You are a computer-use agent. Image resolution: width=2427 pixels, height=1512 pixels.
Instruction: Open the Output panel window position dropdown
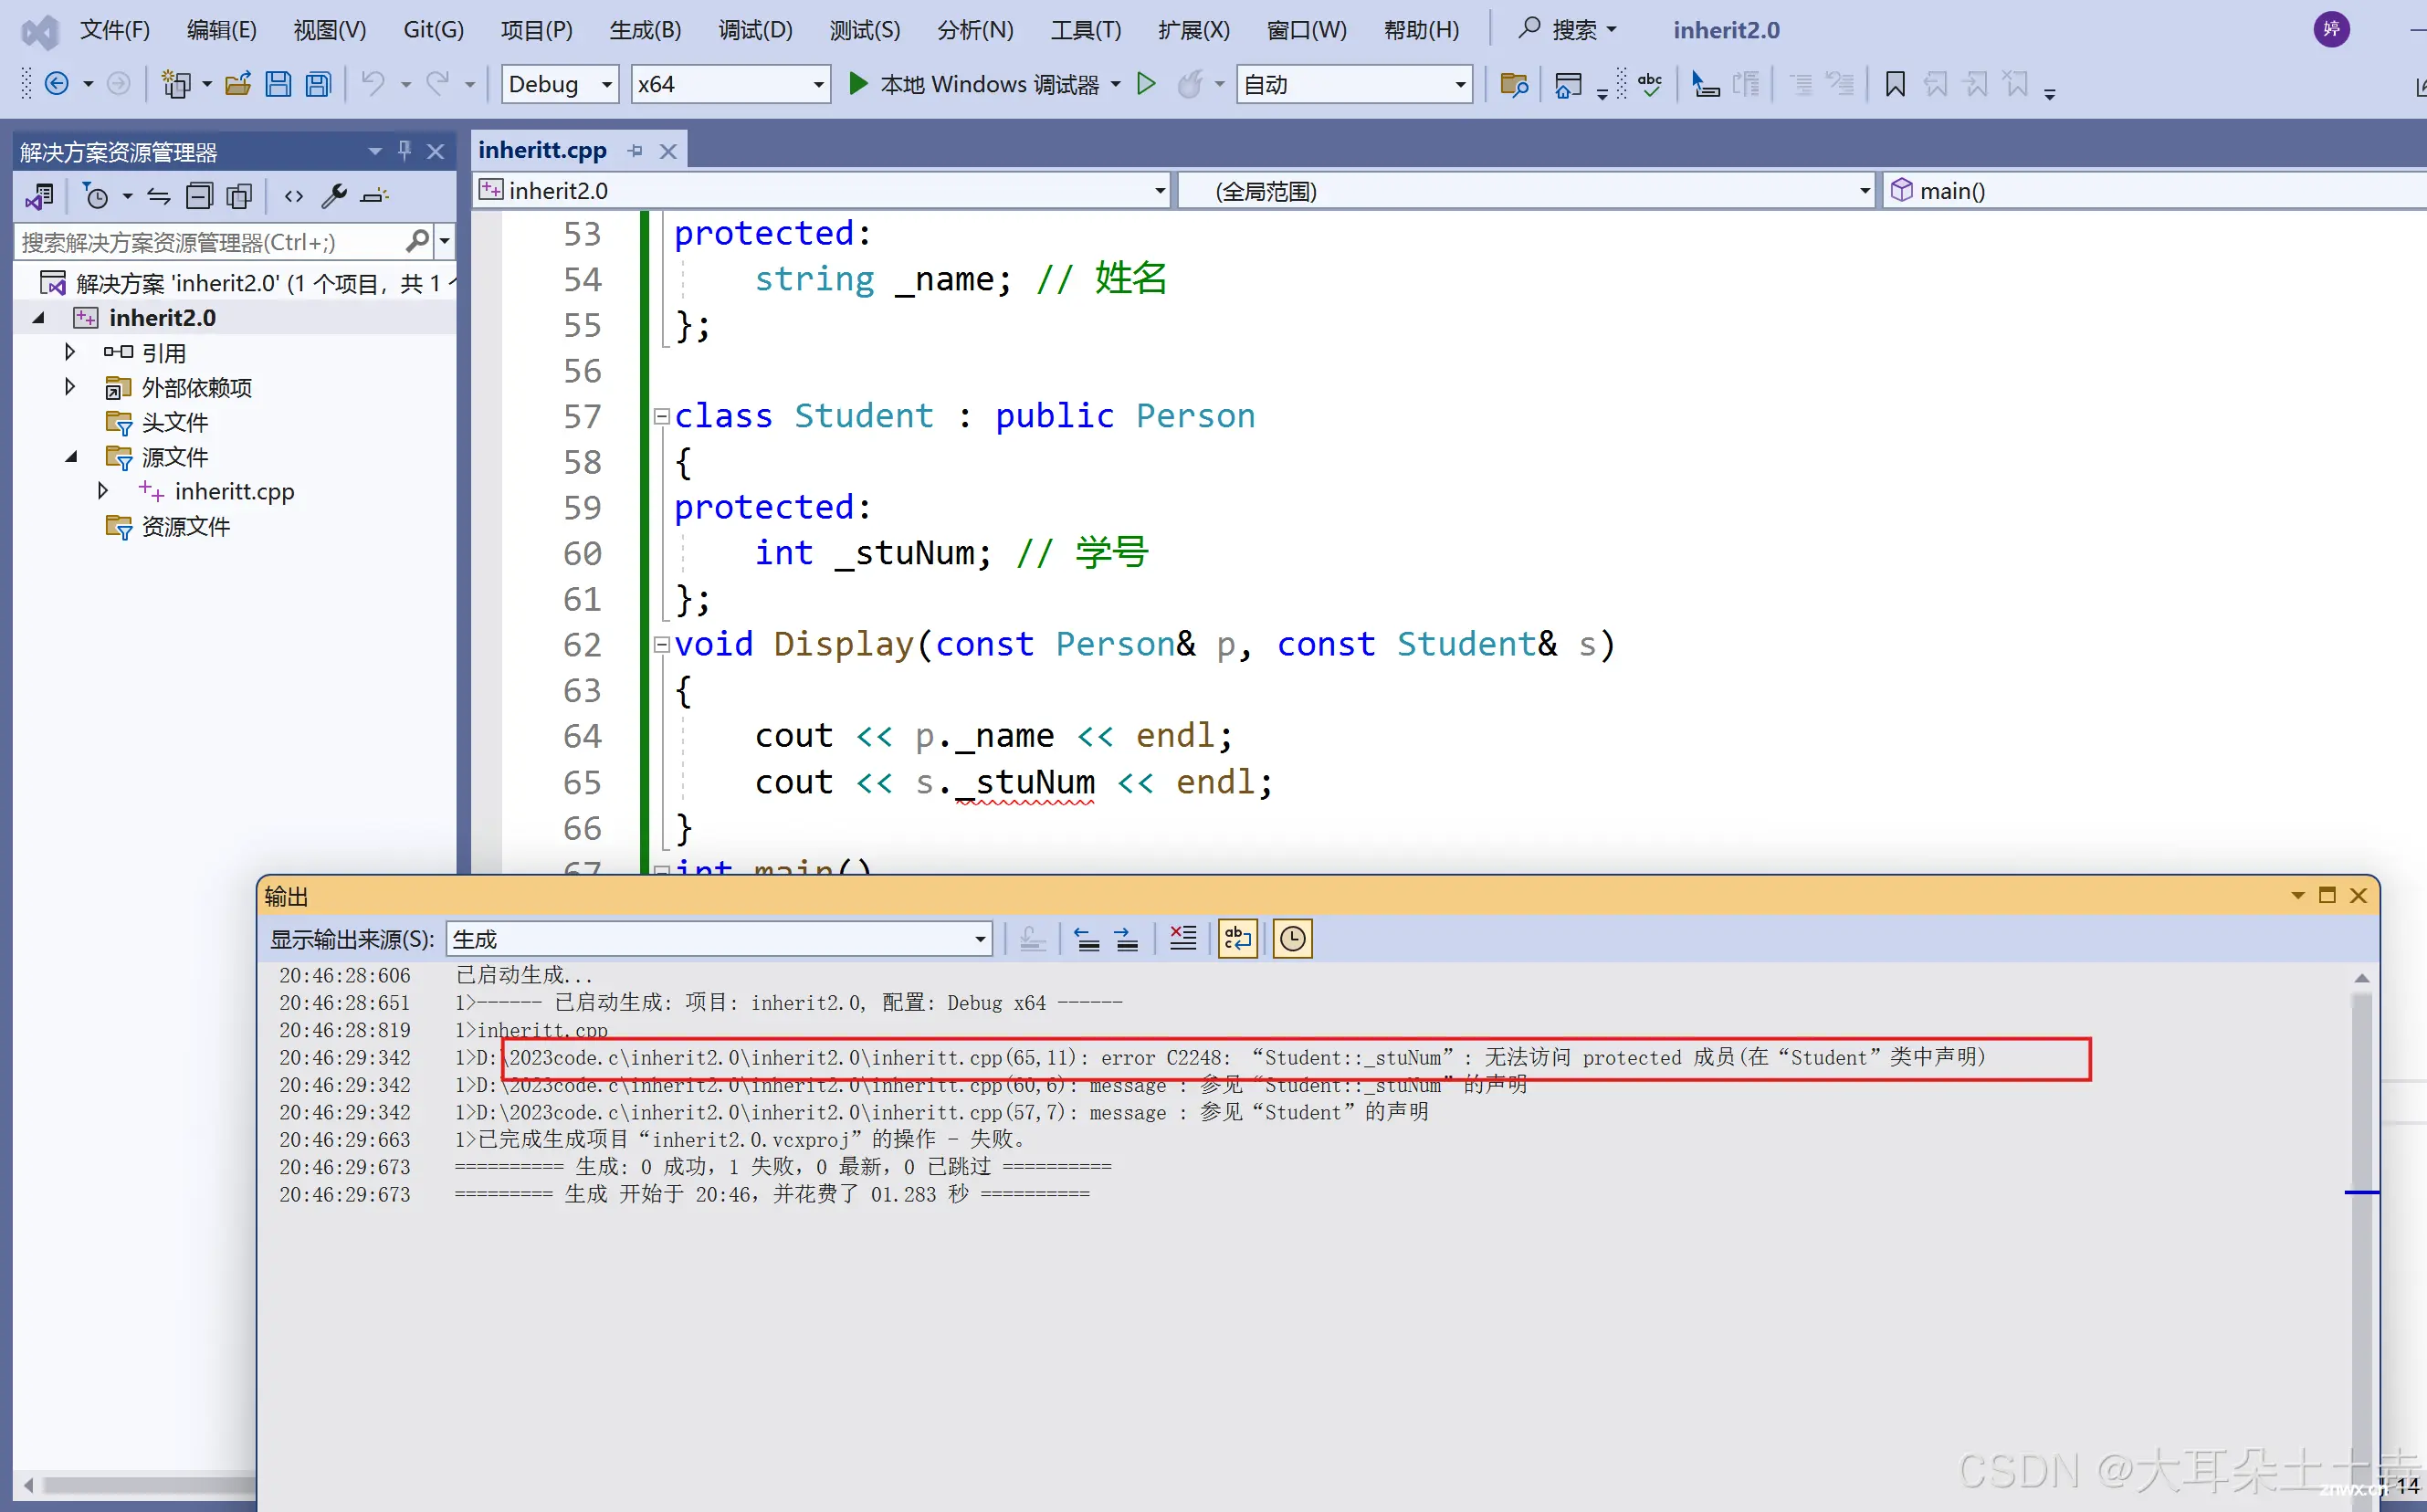click(2298, 896)
